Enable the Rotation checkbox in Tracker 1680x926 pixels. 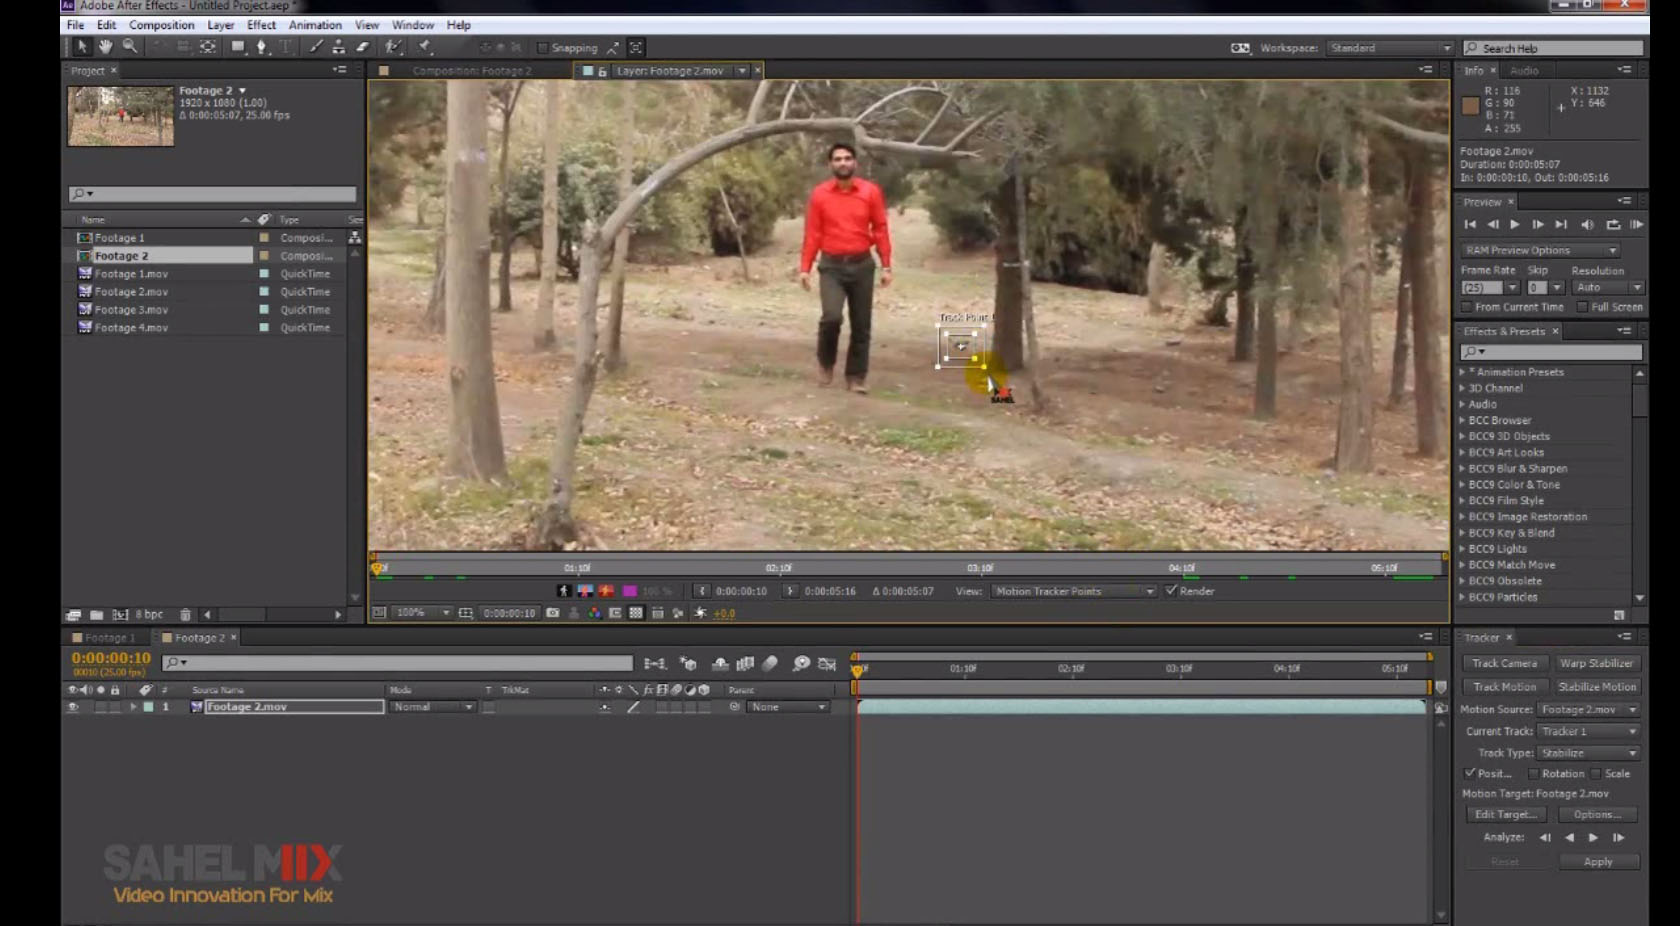click(1533, 773)
